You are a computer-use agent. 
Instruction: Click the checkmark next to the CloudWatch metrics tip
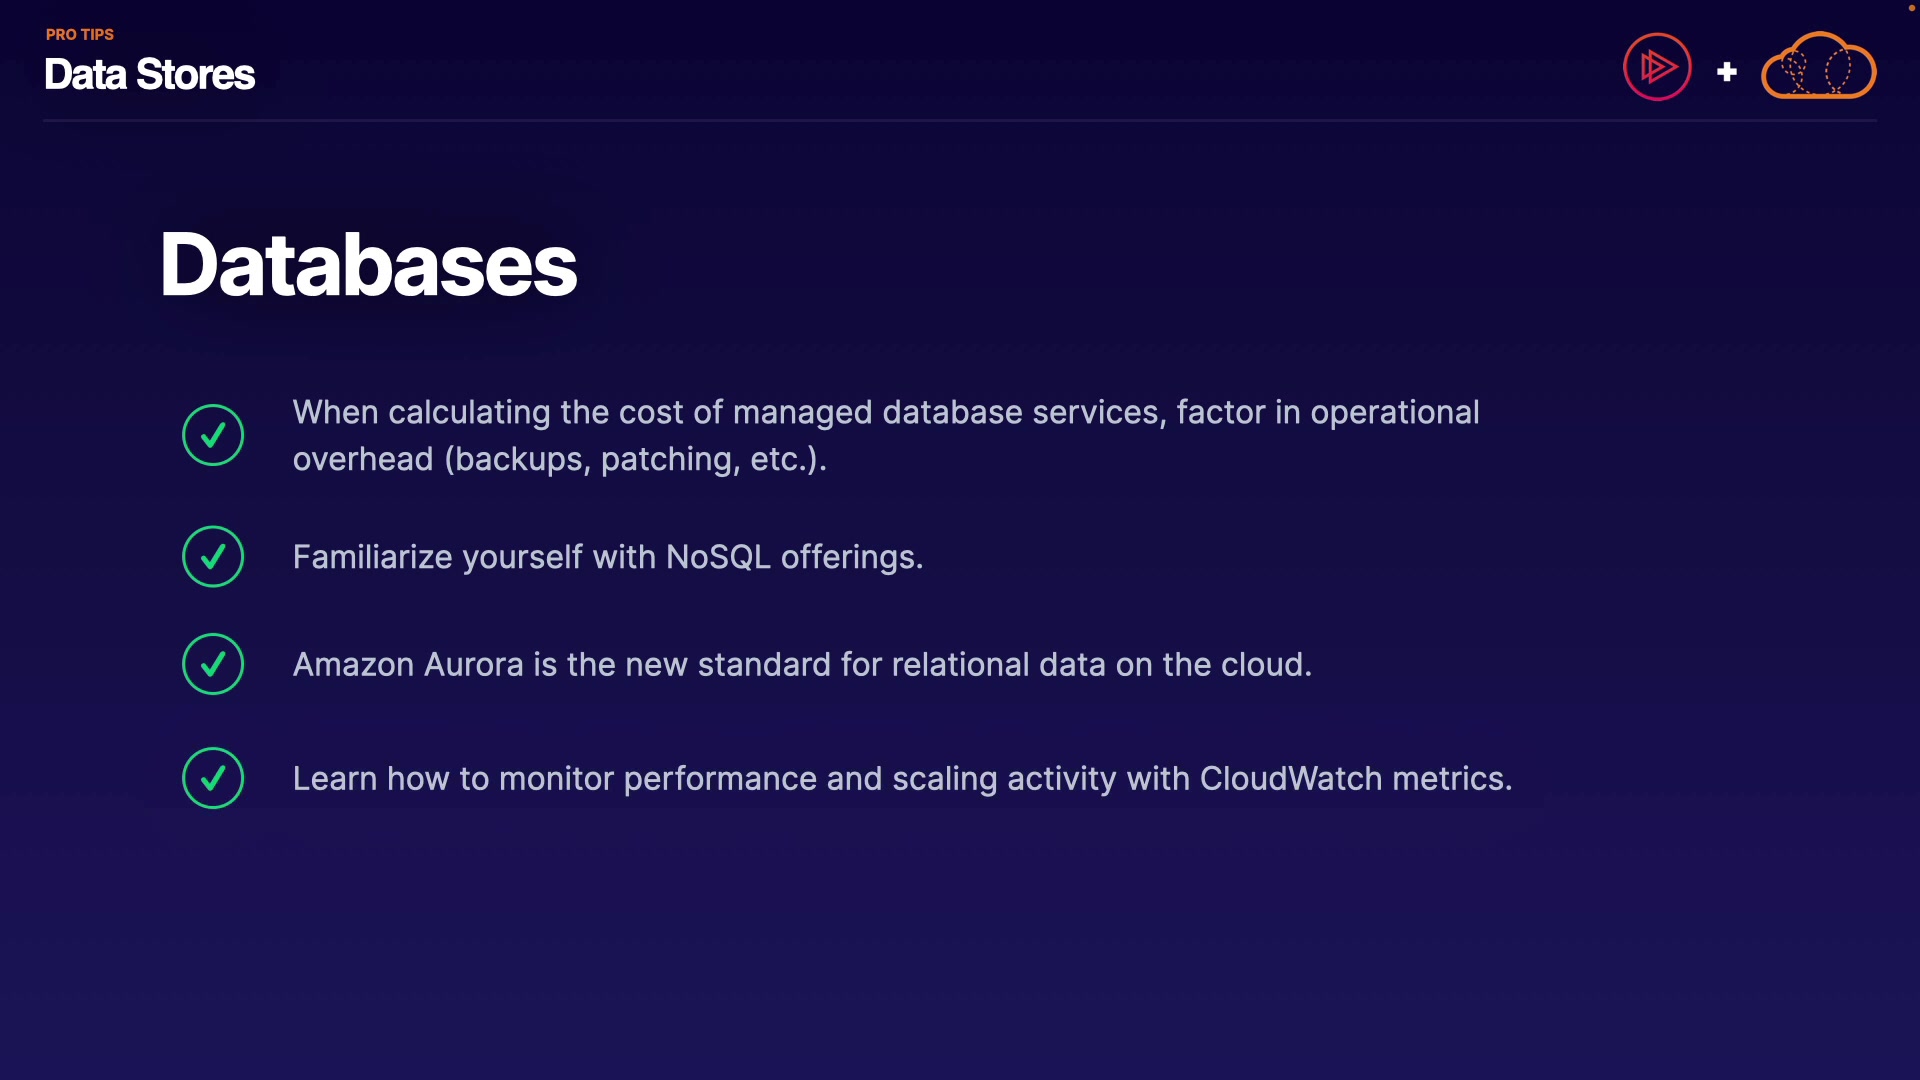(x=213, y=778)
